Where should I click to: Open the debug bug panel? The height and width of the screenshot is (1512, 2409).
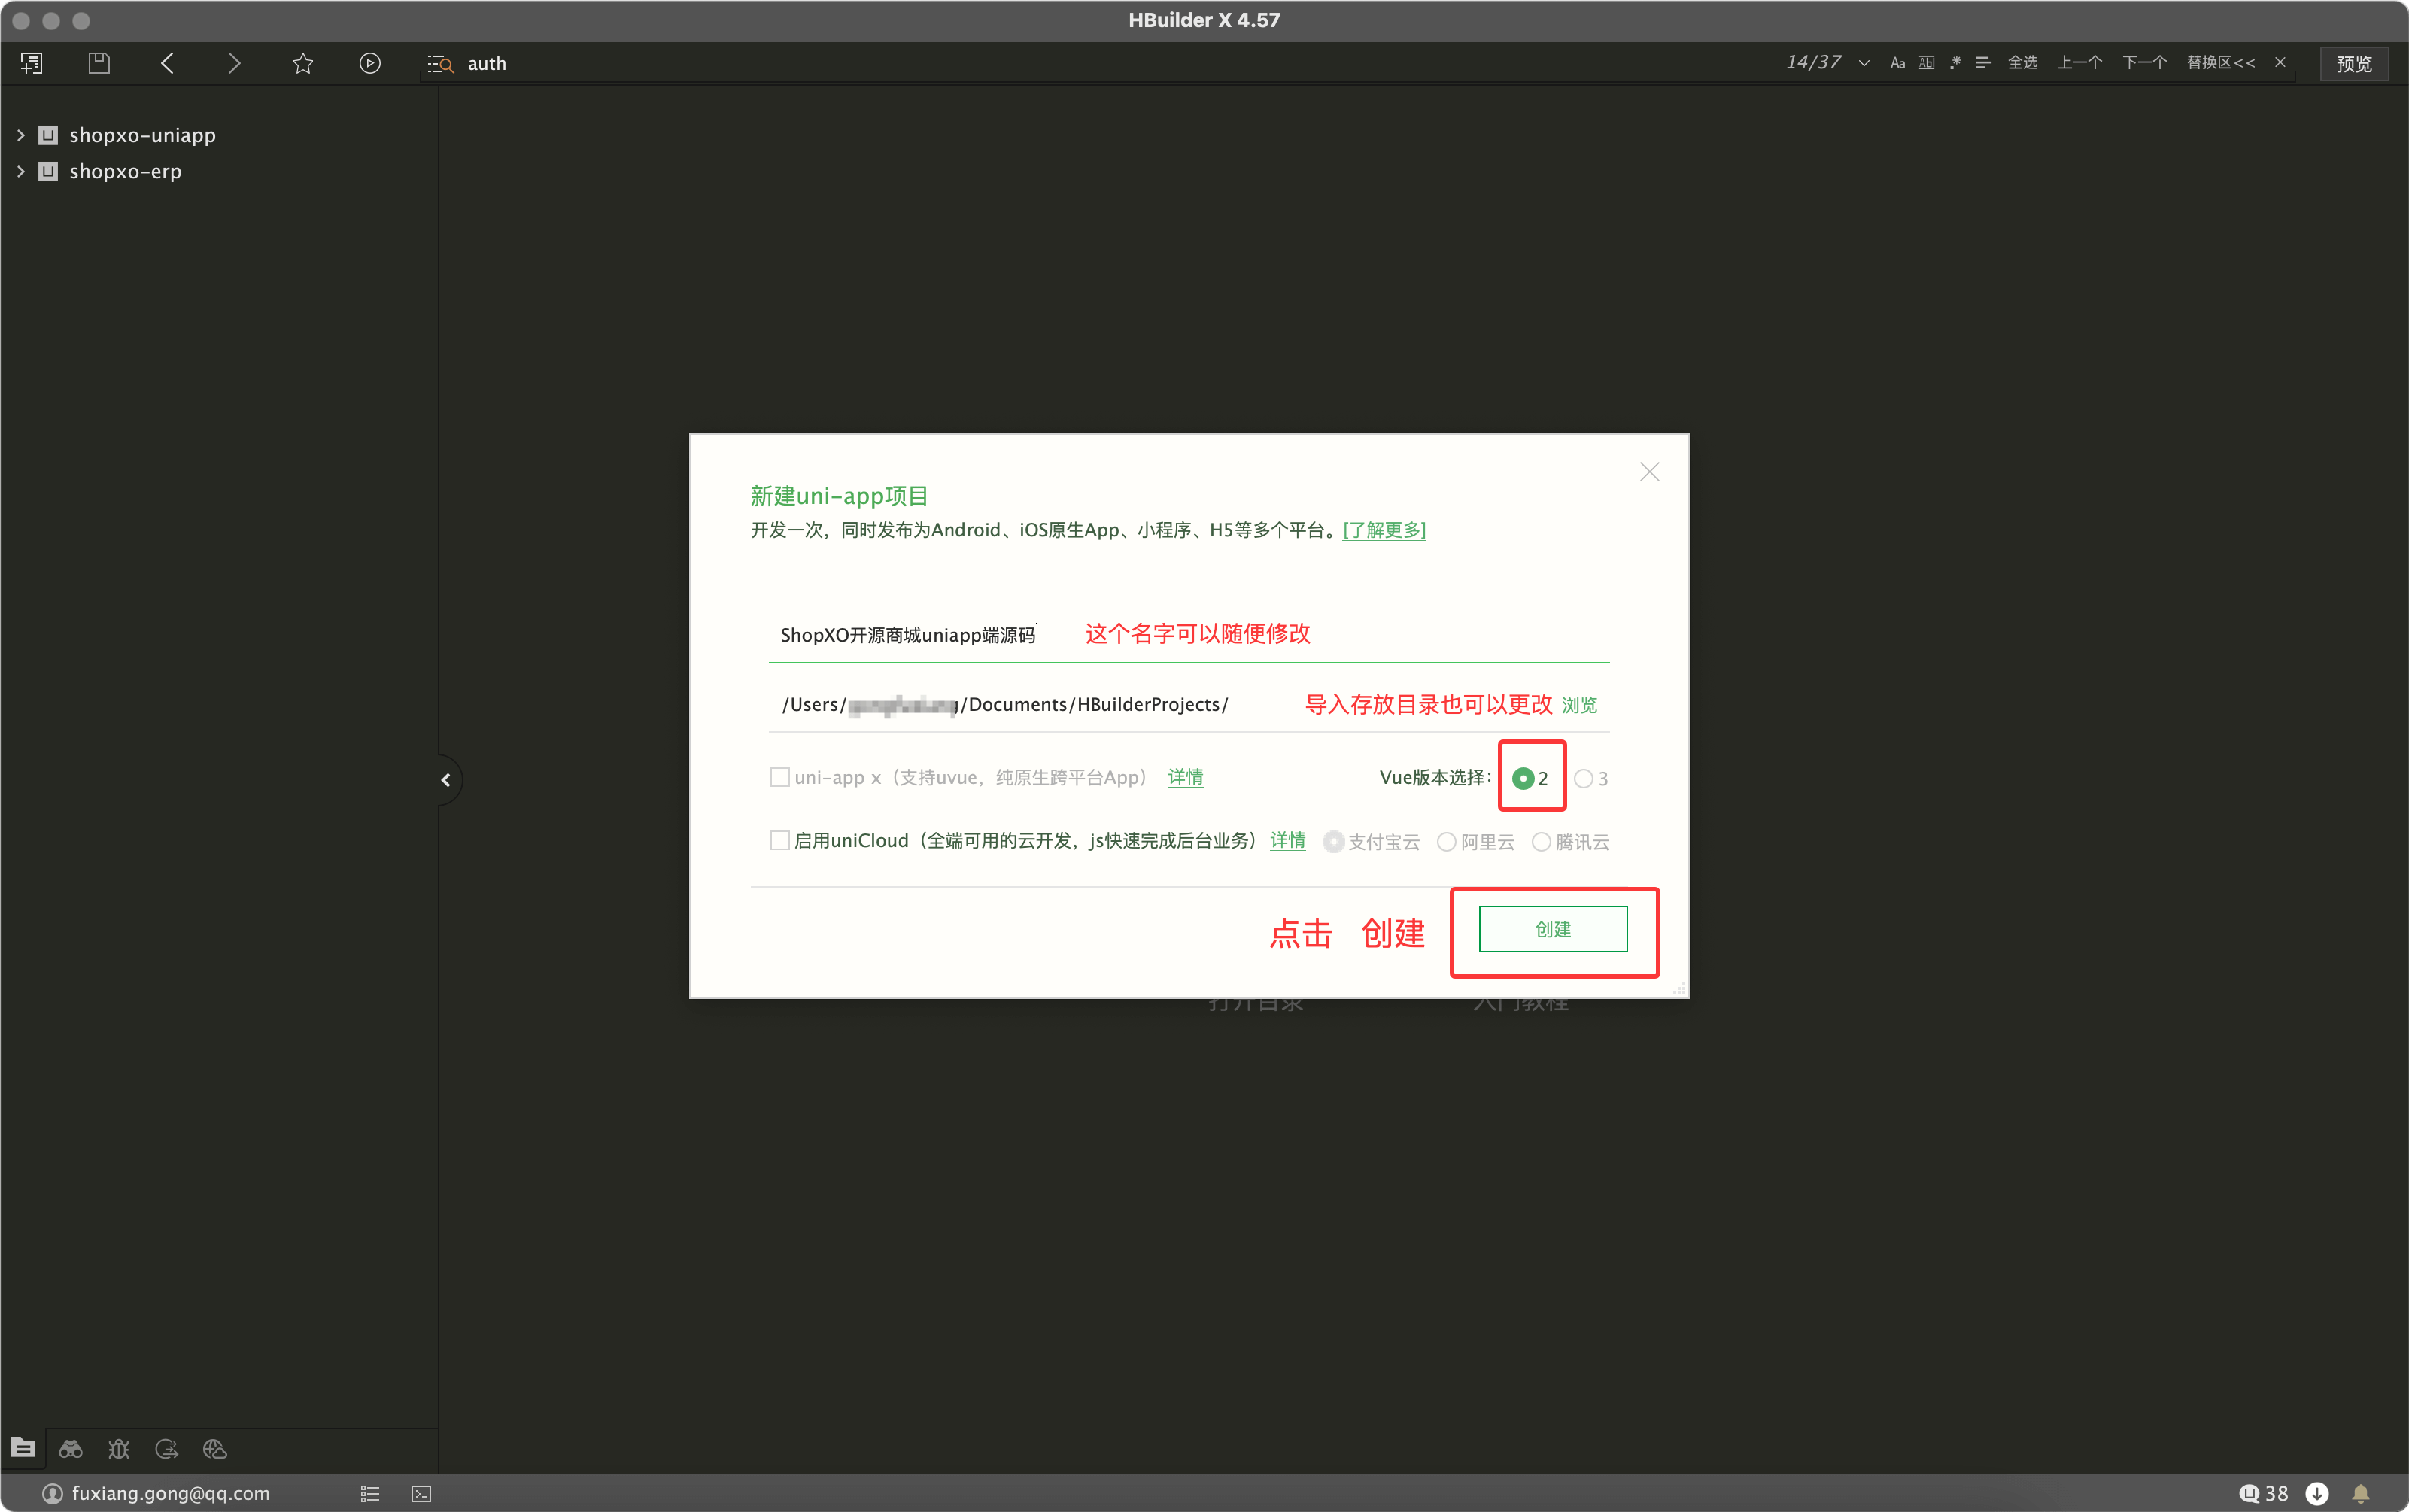point(119,1448)
